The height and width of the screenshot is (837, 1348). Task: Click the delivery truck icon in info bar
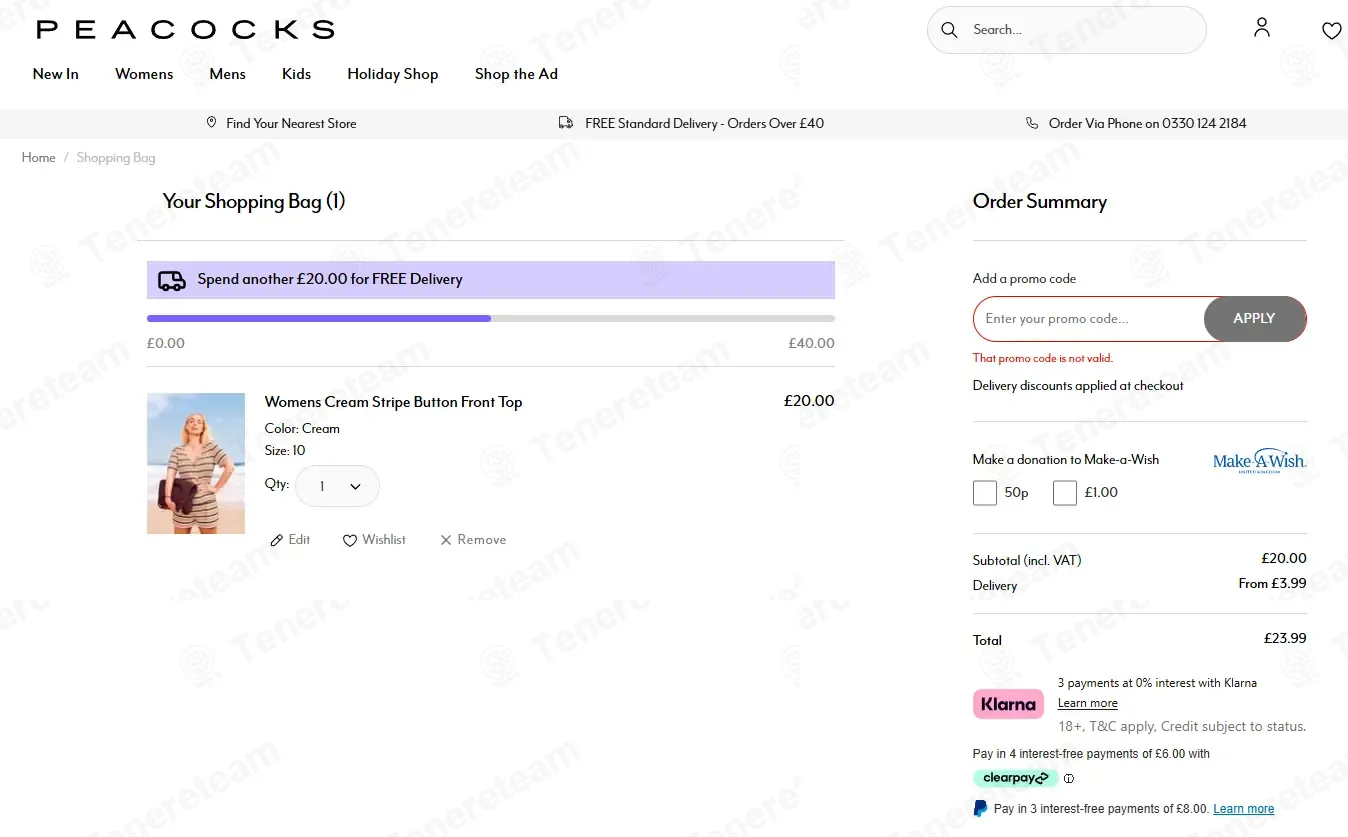pyautogui.click(x=566, y=123)
